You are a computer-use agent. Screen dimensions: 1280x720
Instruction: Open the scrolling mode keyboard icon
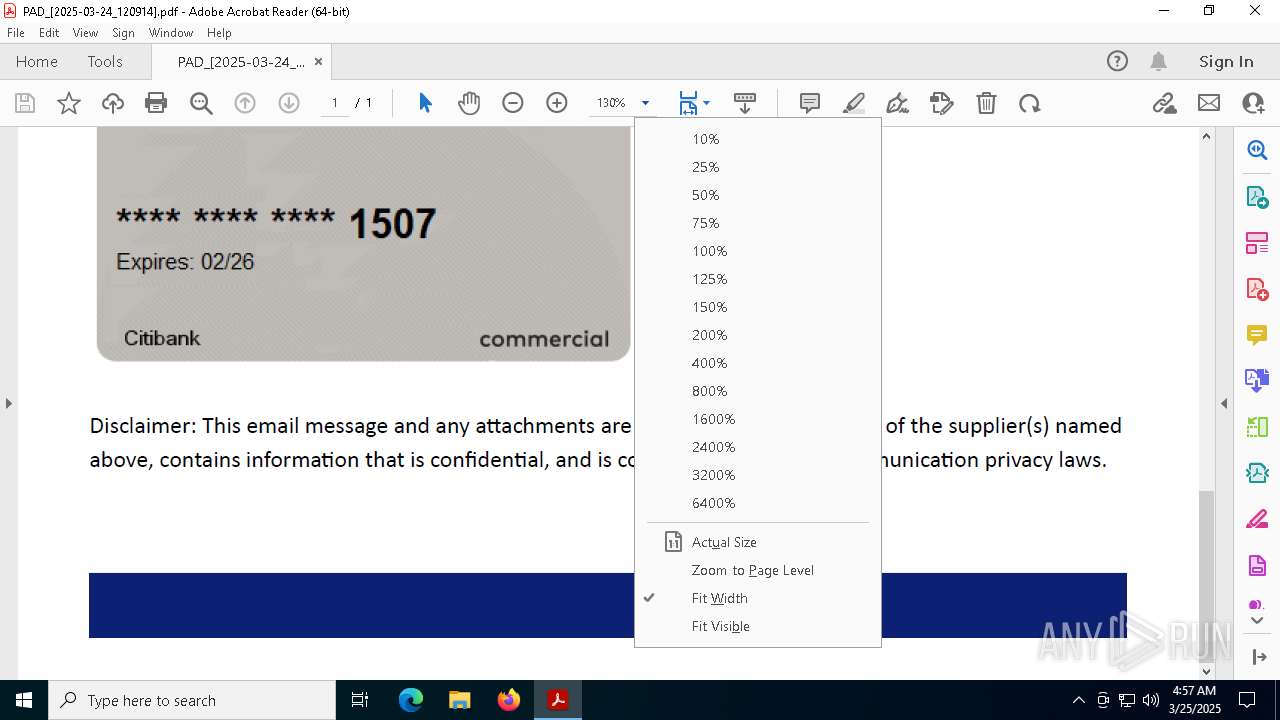click(745, 103)
